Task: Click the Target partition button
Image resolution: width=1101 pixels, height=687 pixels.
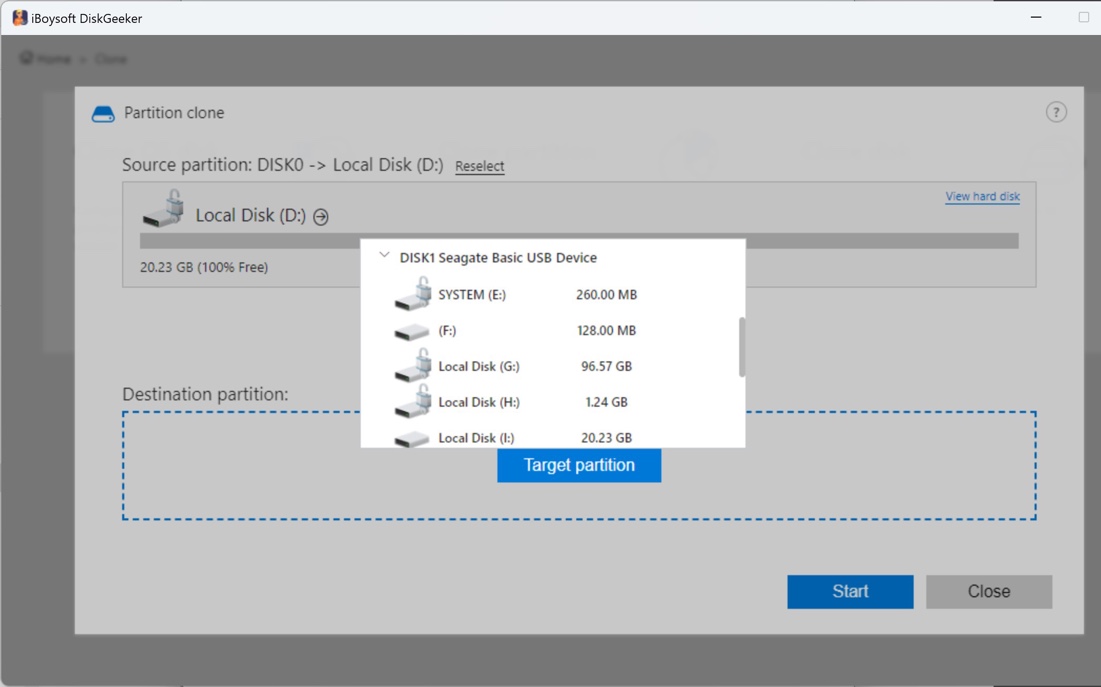Action: (x=579, y=465)
